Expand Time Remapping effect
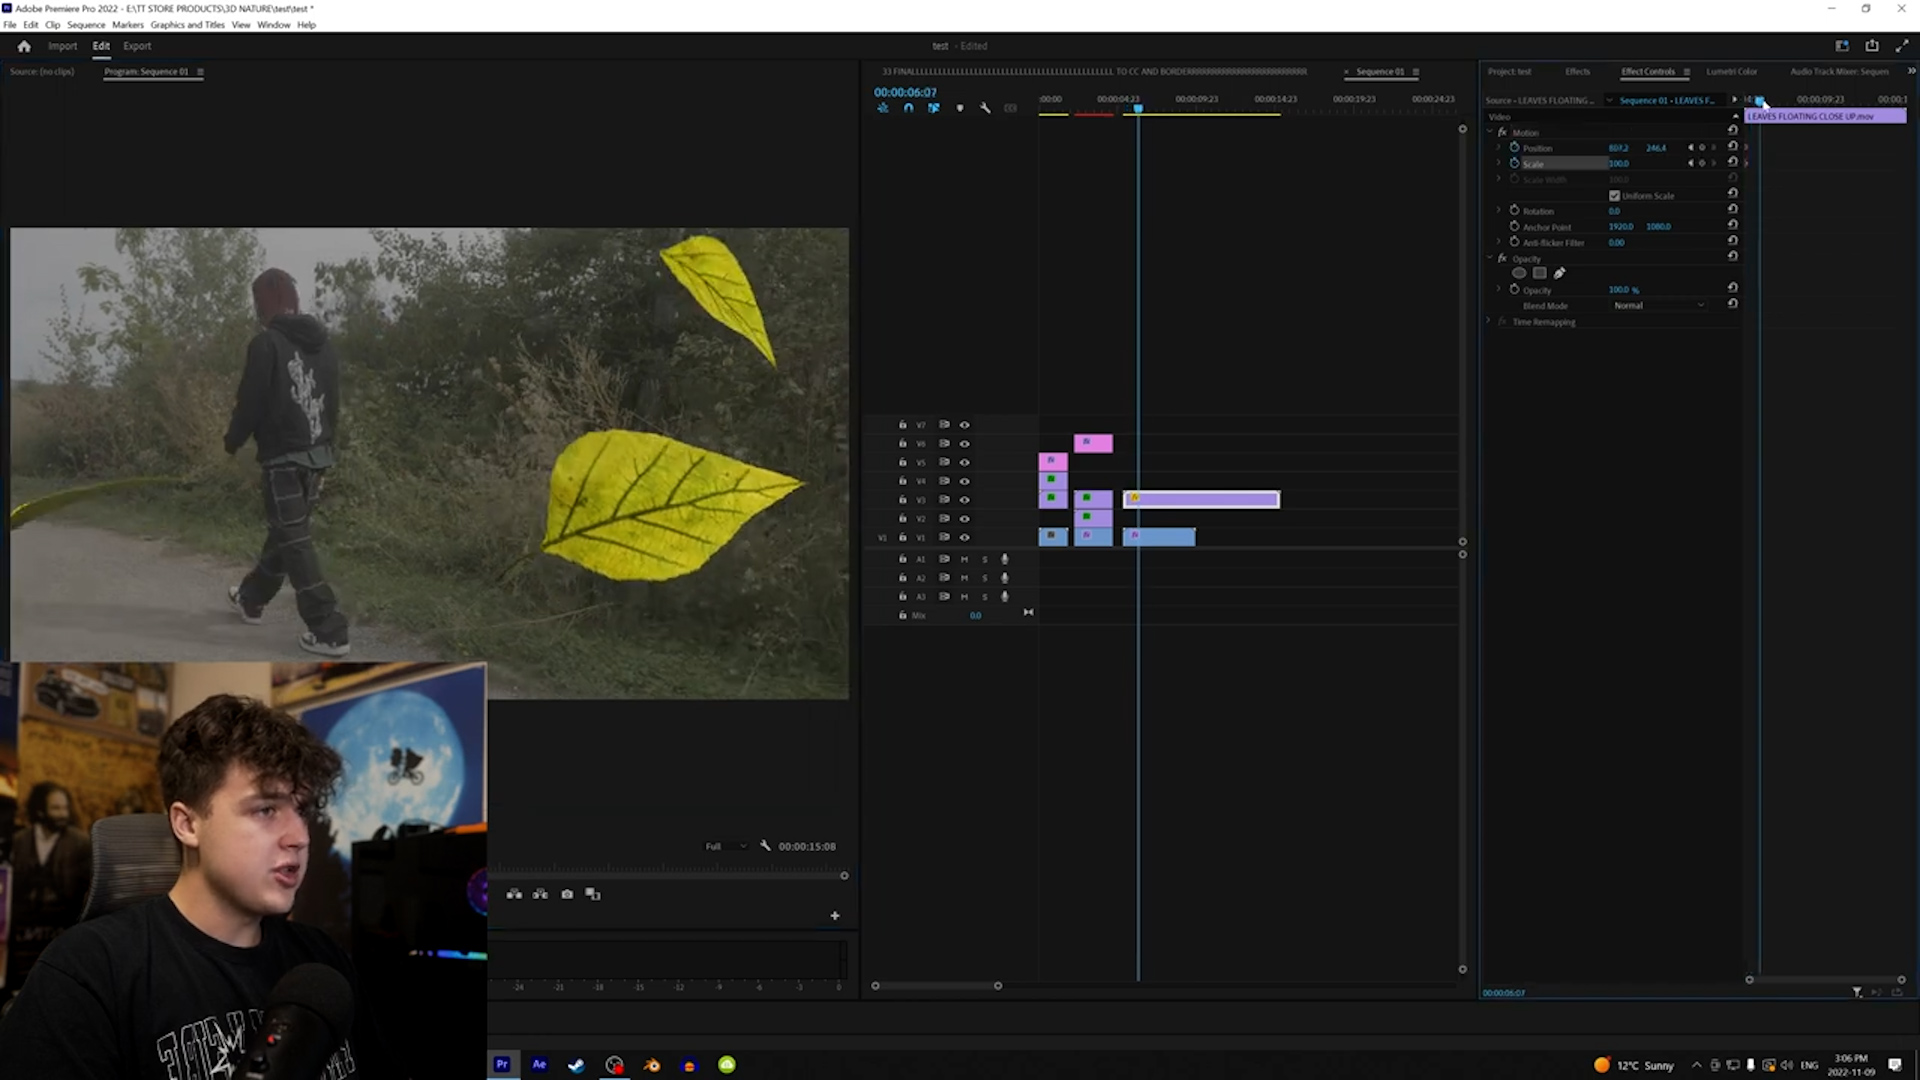 [1489, 321]
